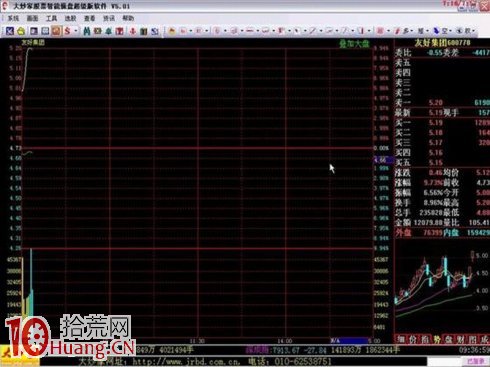
Task: Expand the diagonal pencil tool dropdown arrow
Action: tap(321, 31)
